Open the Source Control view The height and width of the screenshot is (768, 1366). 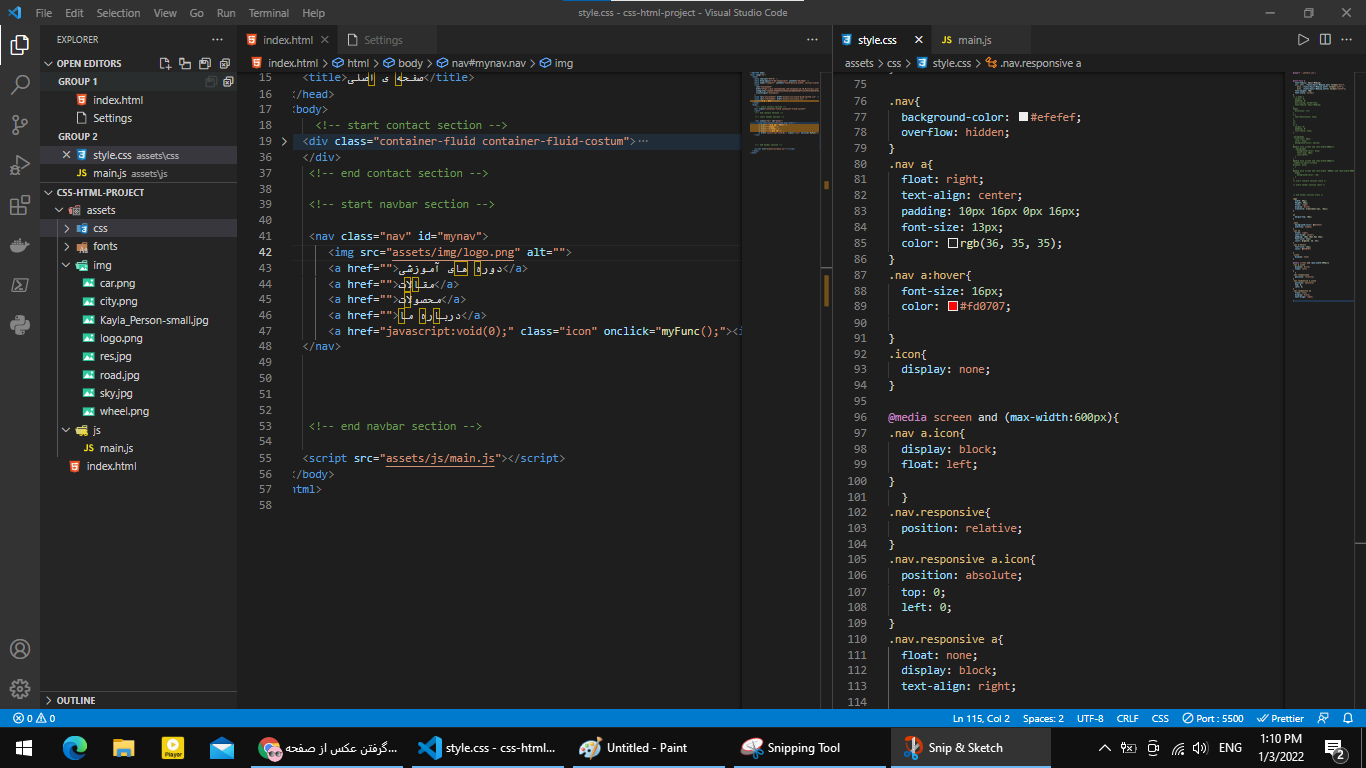19,125
